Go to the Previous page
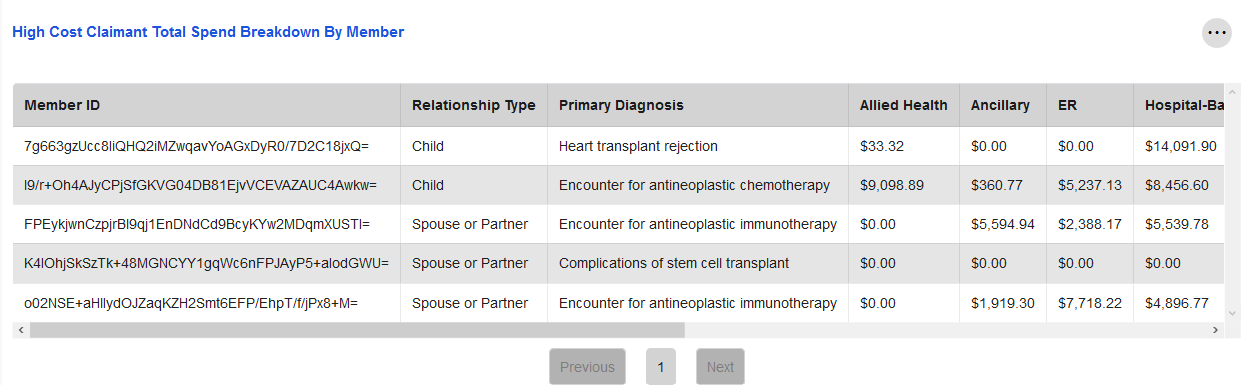Viewport: 1249px width, 385px height. [587, 367]
